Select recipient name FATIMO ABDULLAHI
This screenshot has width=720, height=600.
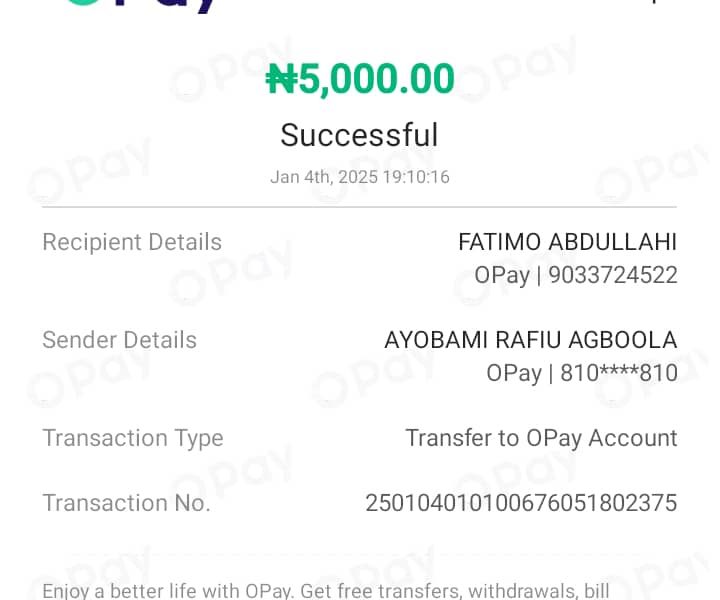tap(567, 242)
